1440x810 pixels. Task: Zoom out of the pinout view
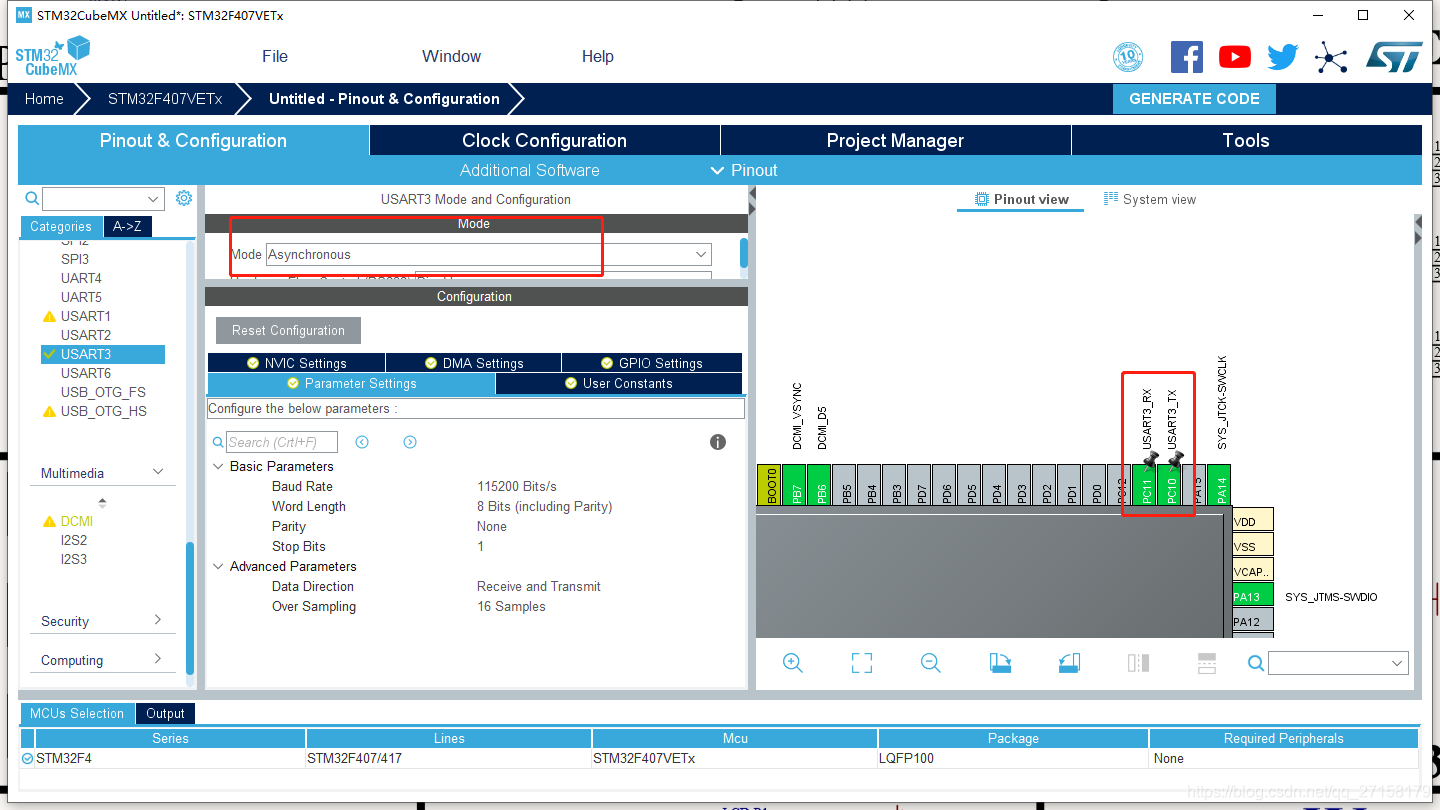click(x=931, y=662)
